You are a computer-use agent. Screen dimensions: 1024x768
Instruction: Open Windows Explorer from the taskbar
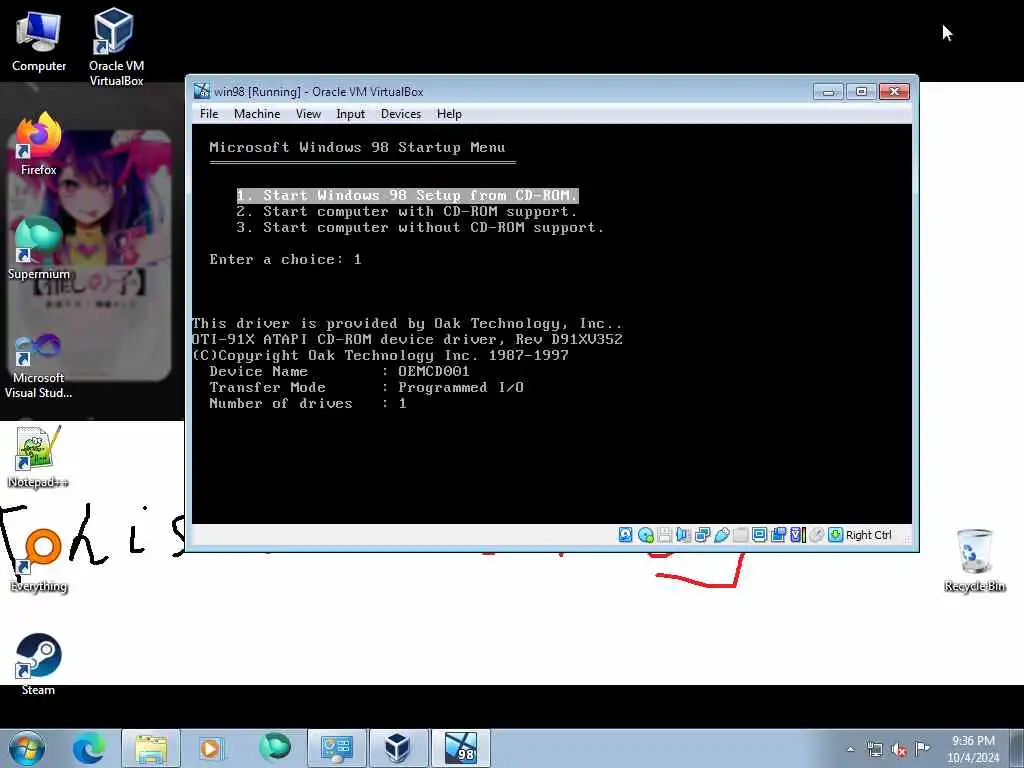tap(151, 748)
